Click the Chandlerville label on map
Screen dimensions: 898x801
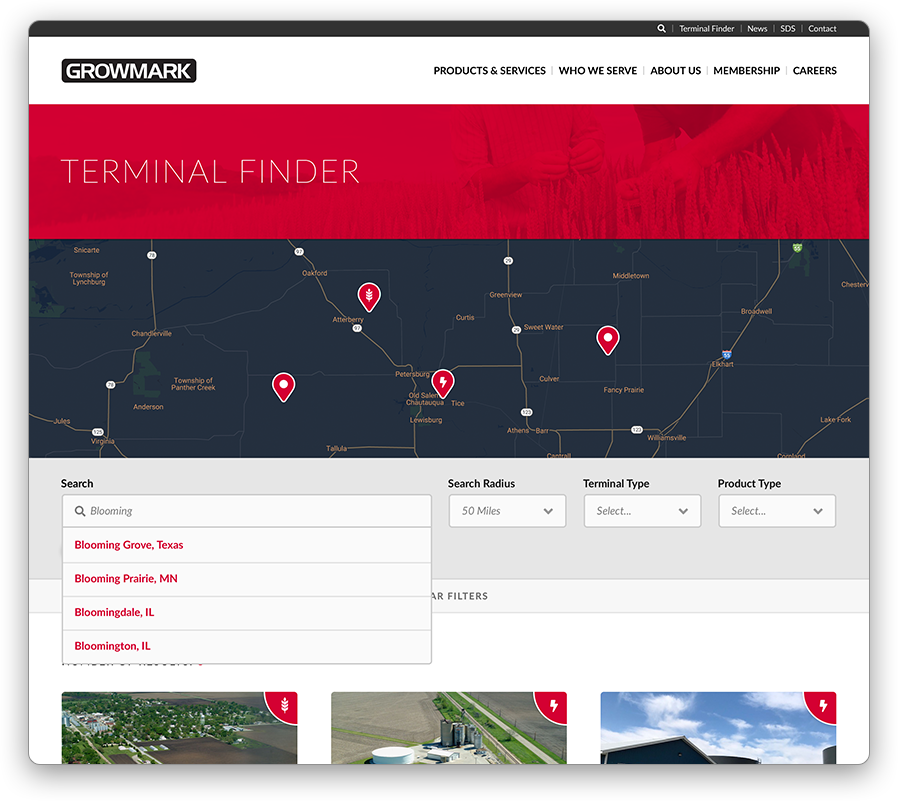[151, 333]
